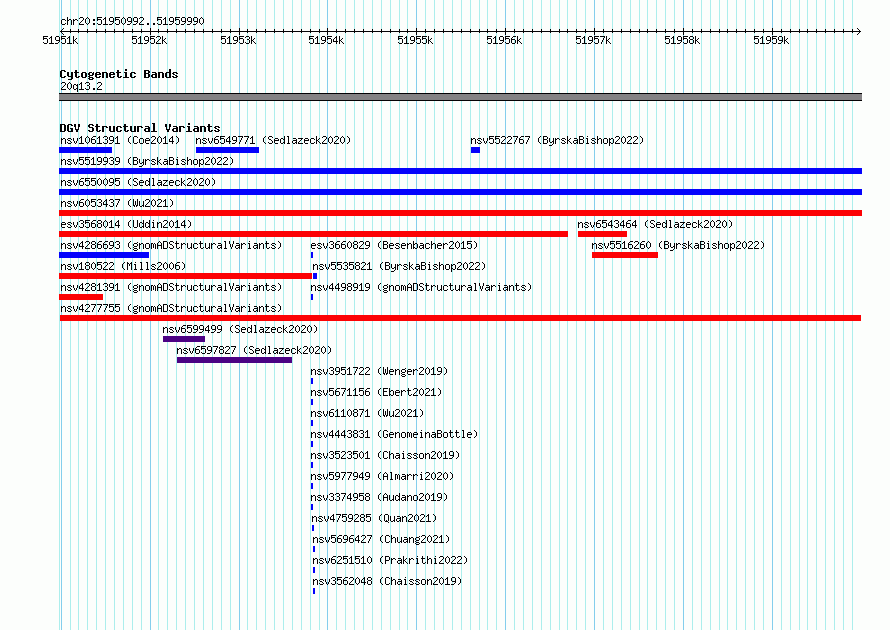Click the long red bar under esv3568014
The width and height of the screenshot is (890, 630).
(x=313, y=234)
